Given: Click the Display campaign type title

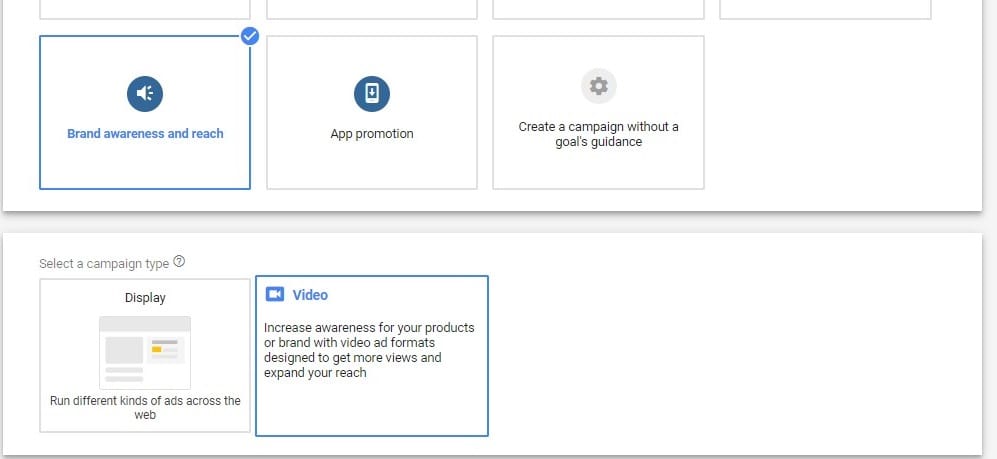Looking at the screenshot, I should 145,297.
